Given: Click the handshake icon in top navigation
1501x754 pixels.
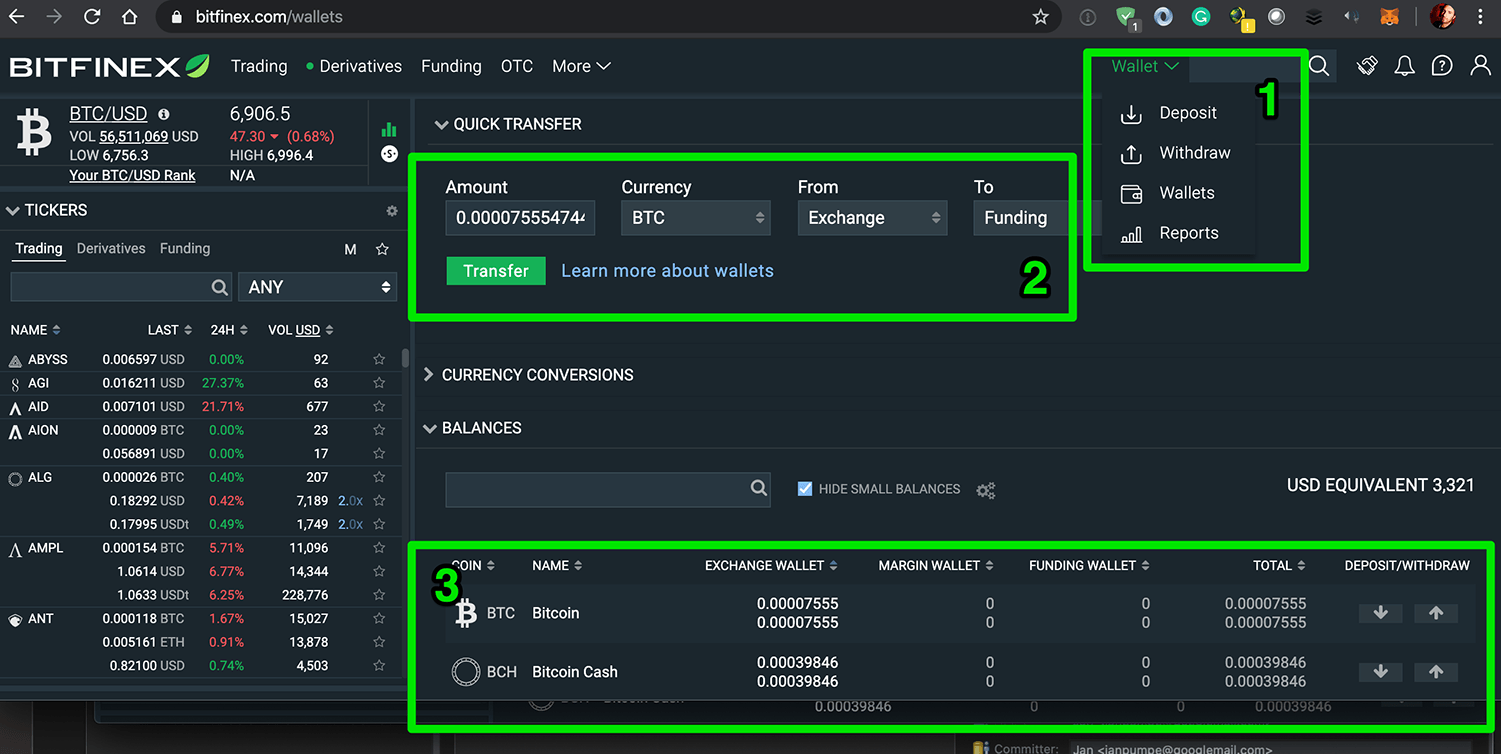Looking at the screenshot, I should click(1367, 66).
